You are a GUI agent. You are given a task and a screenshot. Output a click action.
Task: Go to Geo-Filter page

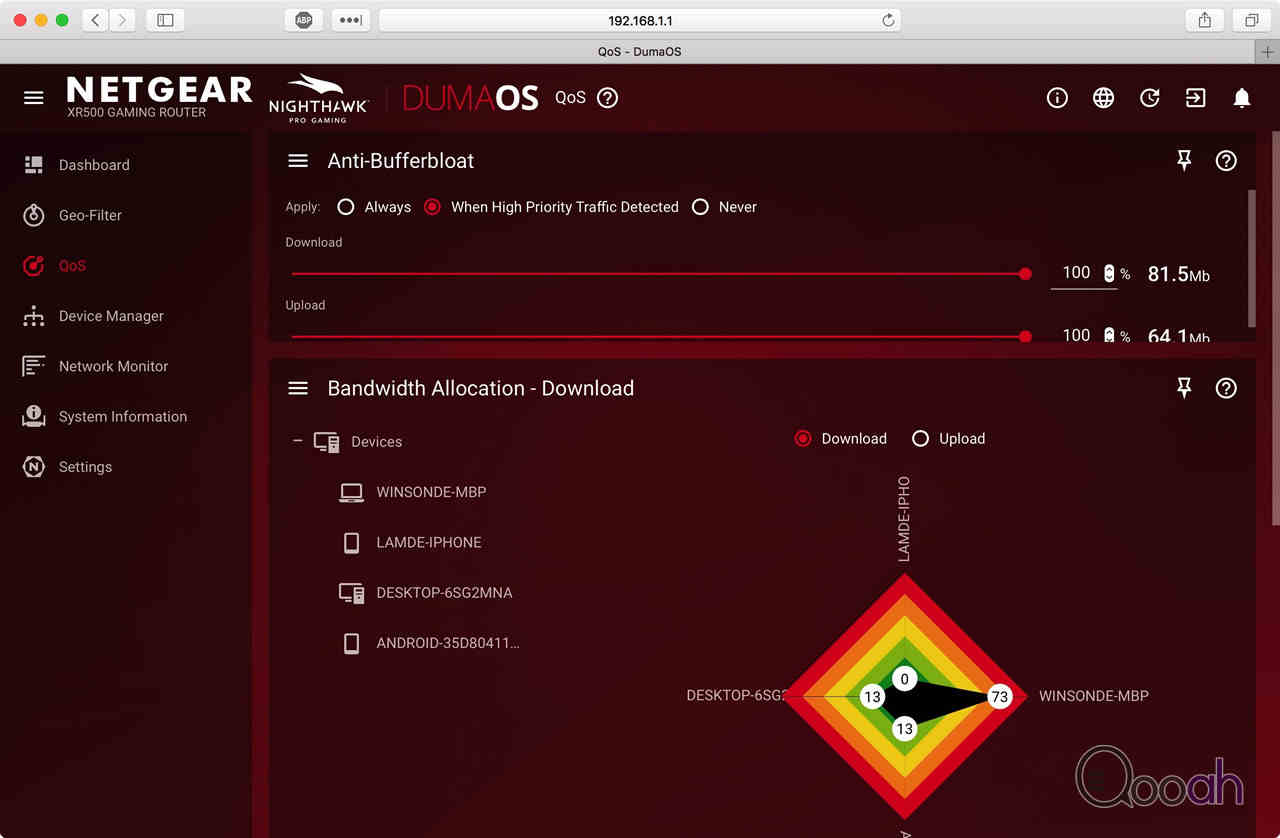coord(90,215)
